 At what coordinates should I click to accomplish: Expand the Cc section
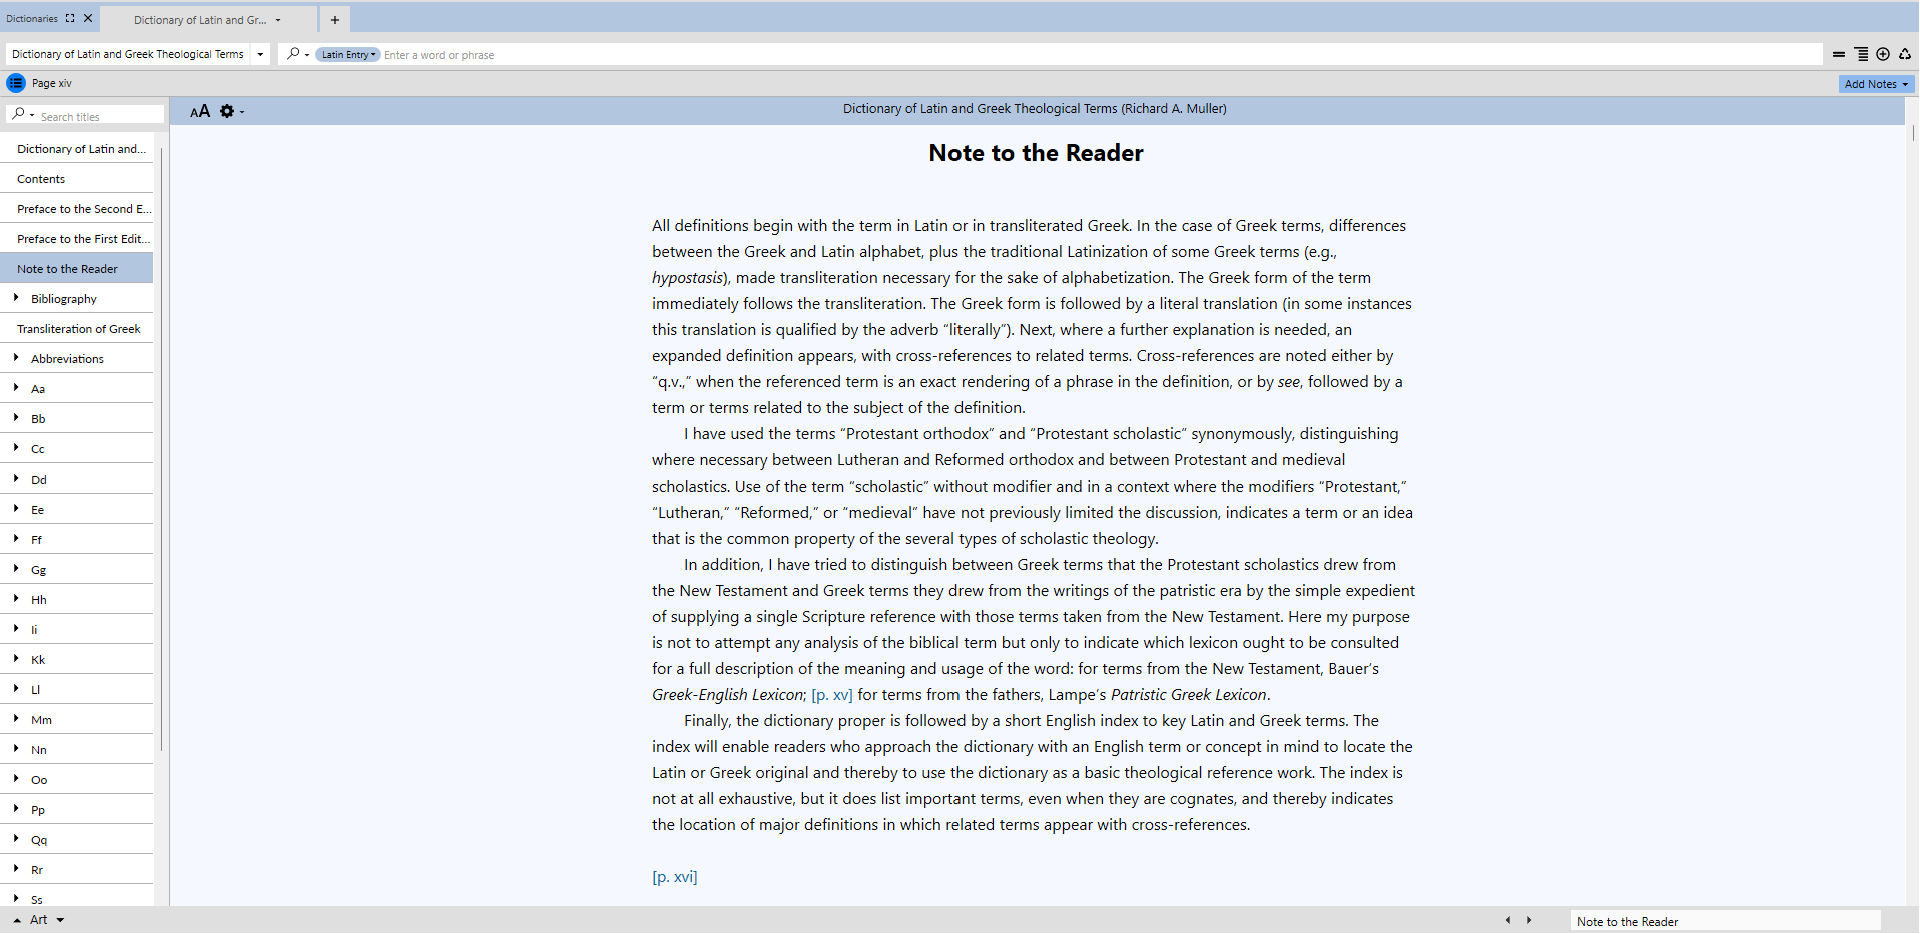click(x=16, y=448)
